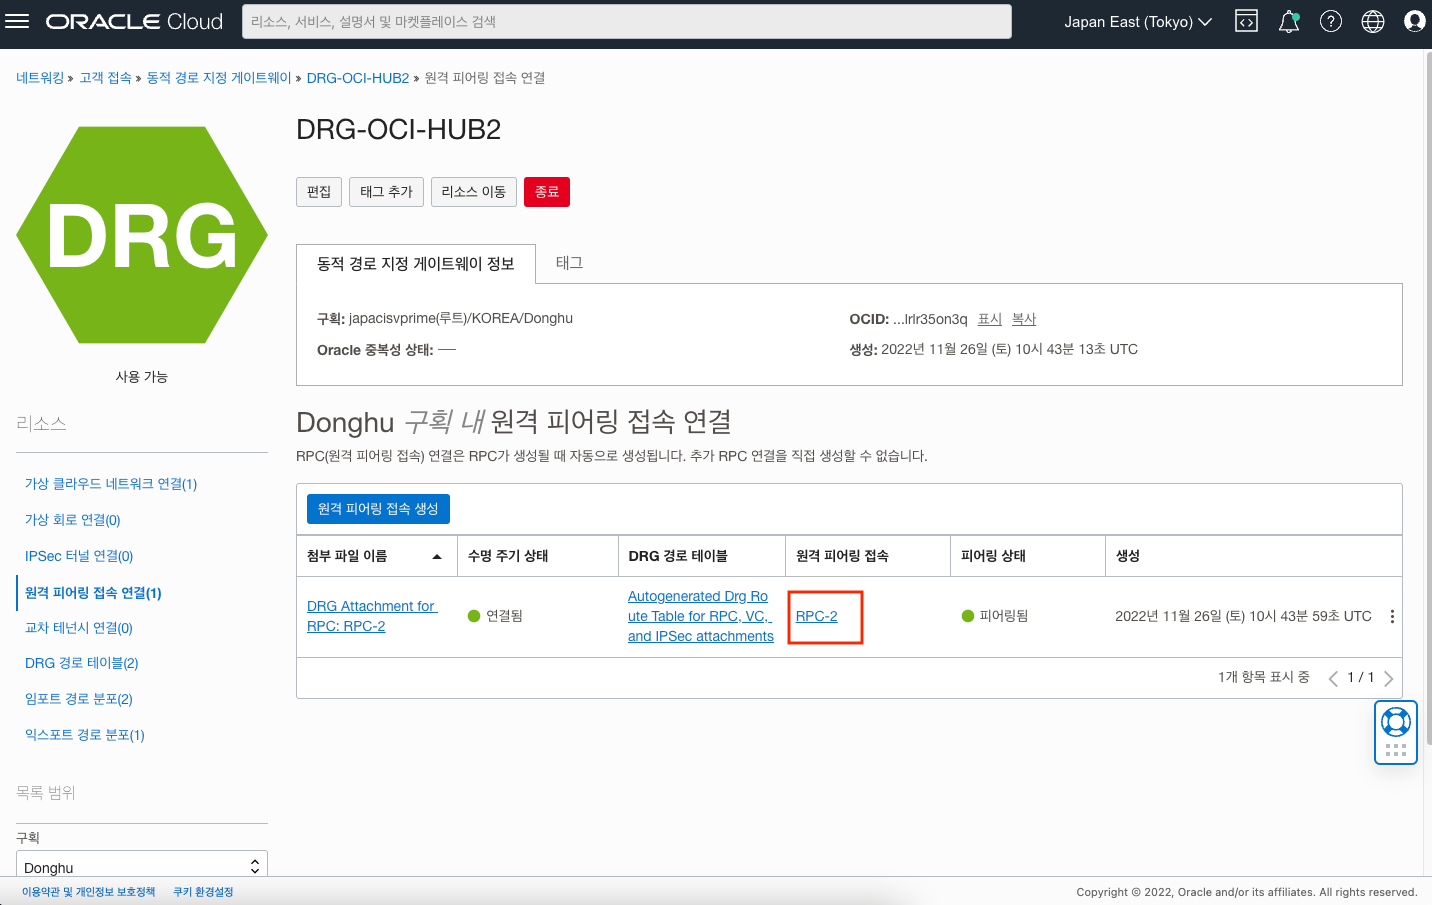This screenshot has width=1432, height=905.
Task: Open the help question-mark icon
Action: 1330,20
